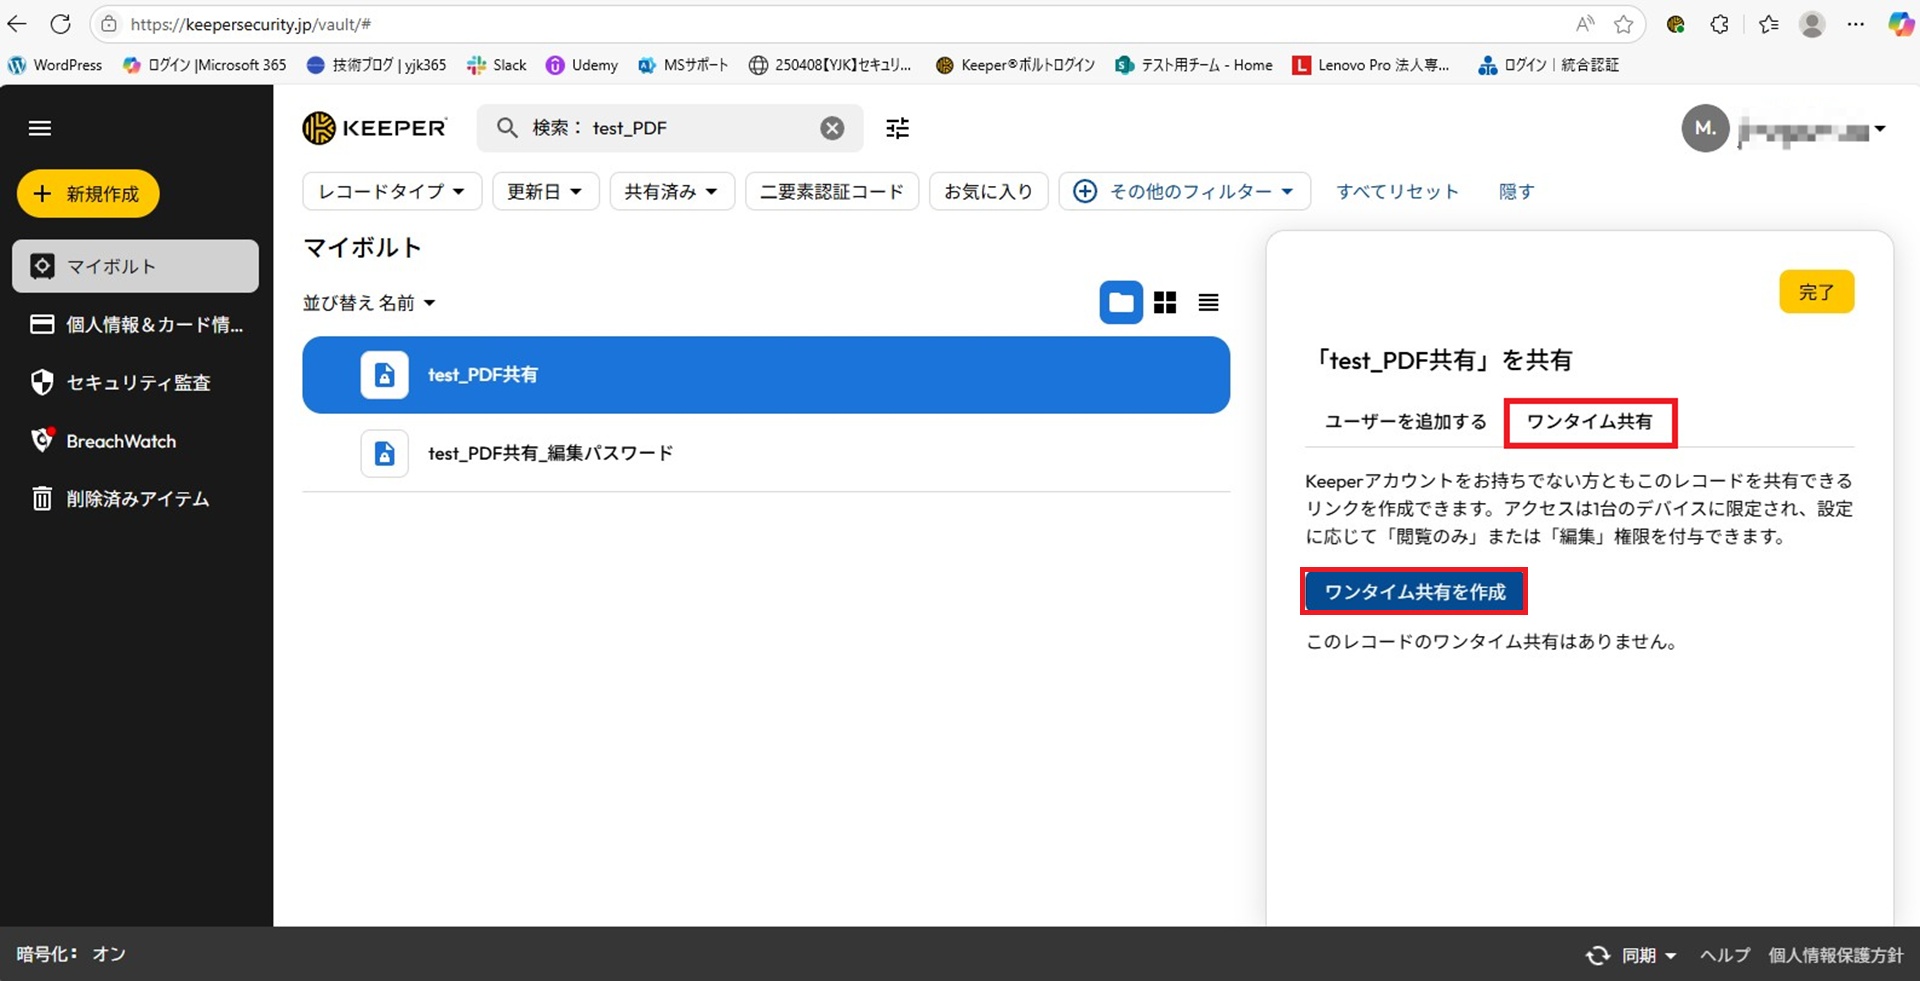
Task: Toggle the お気に入り filter
Action: (x=988, y=191)
